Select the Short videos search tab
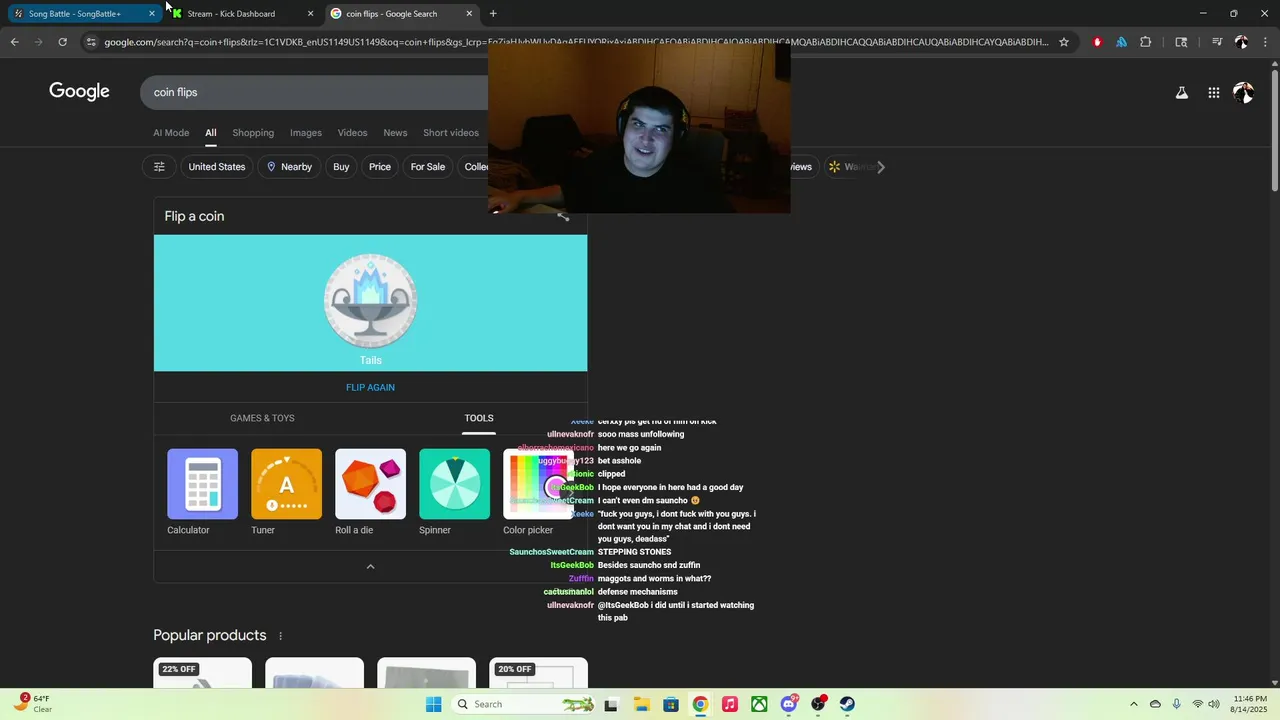Viewport: 1280px width, 720px height. (451, 133)
